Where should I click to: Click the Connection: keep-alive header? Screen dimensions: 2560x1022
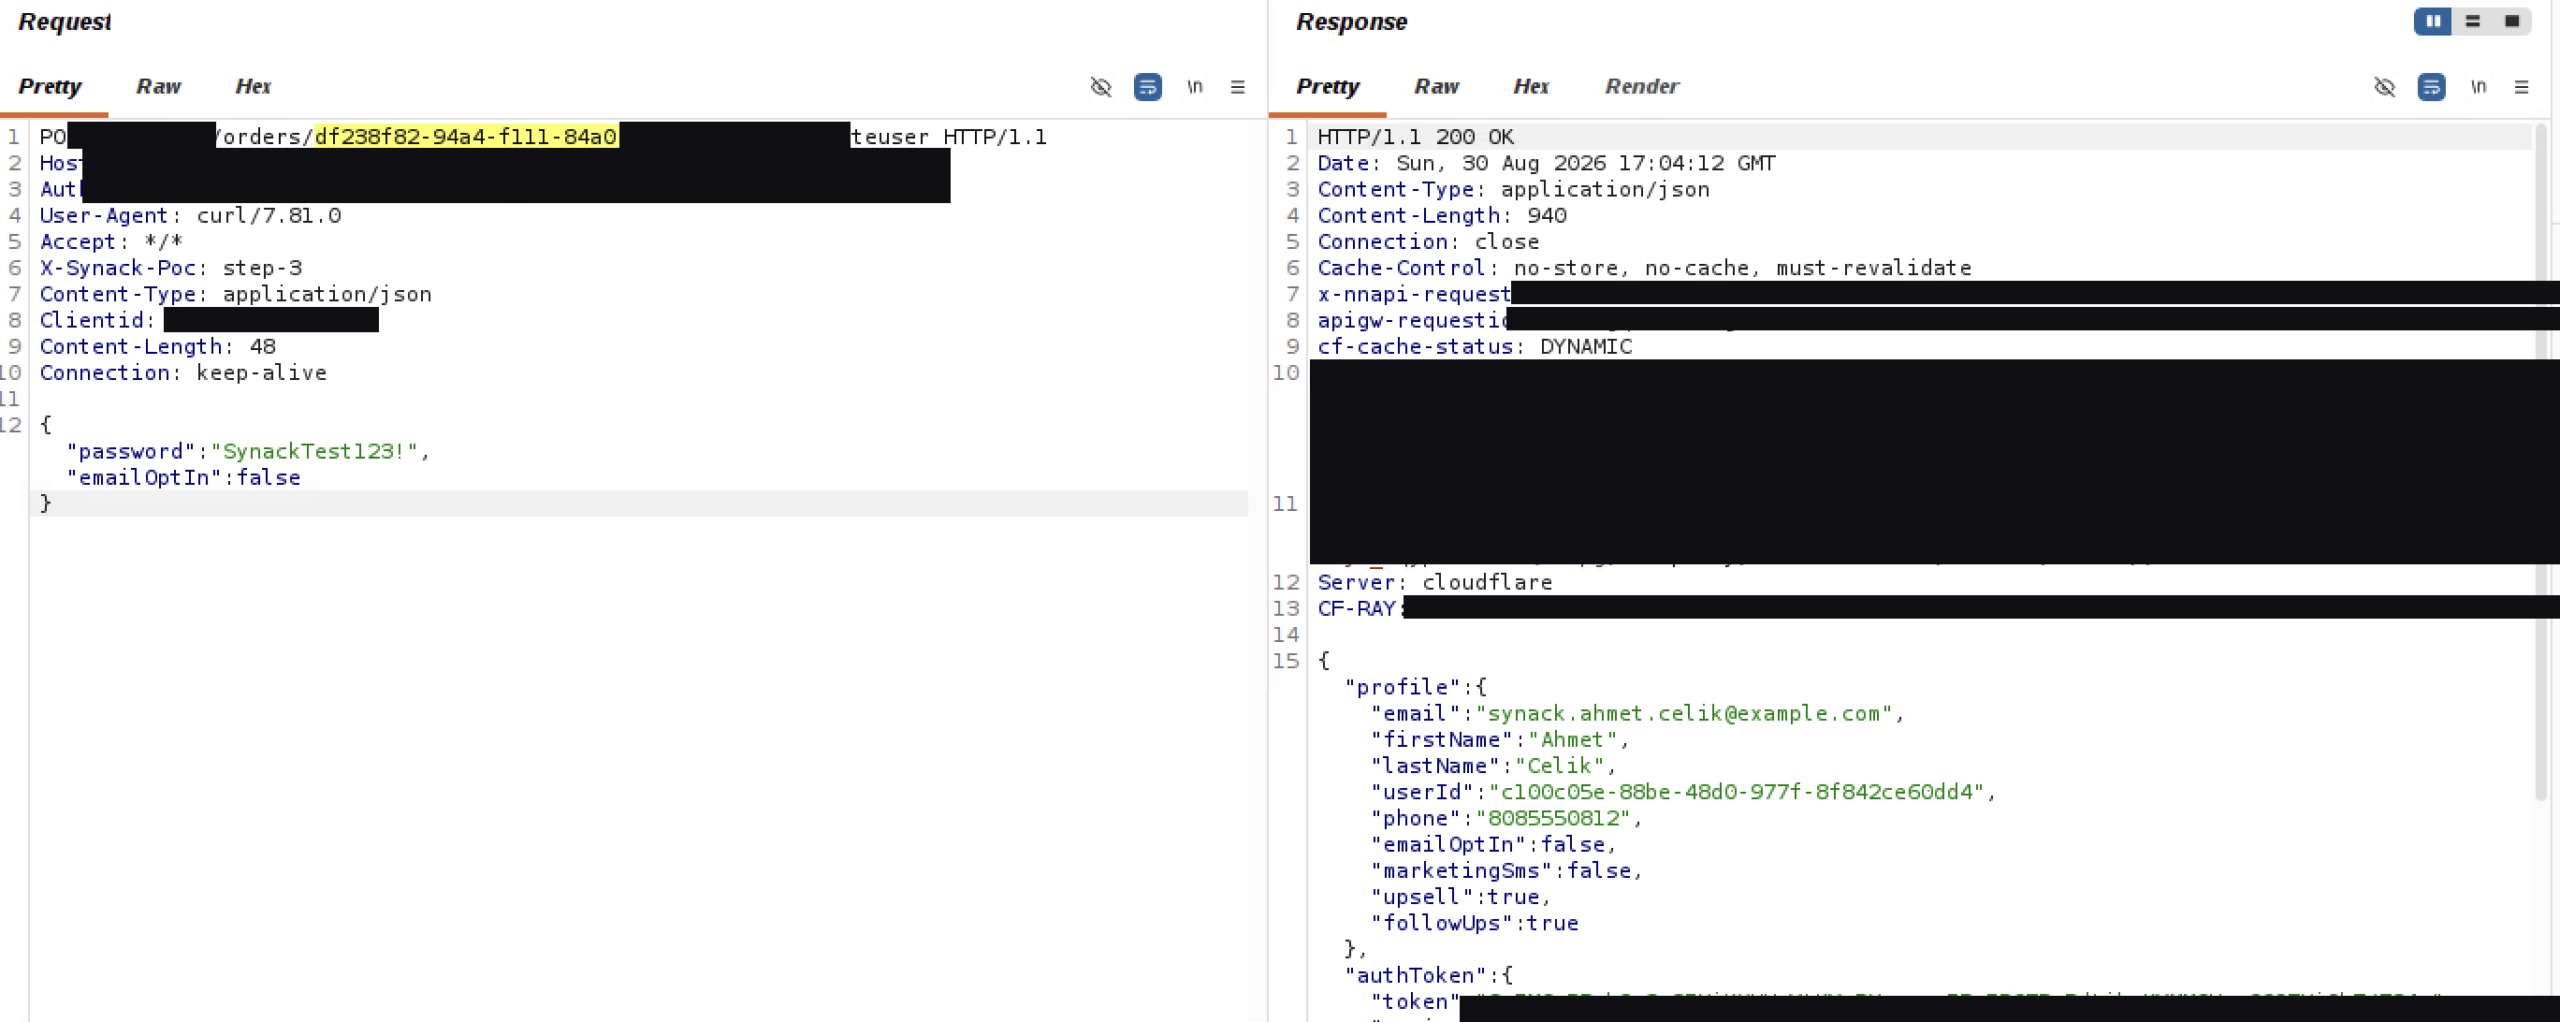pyautogui.click(x=184, y=372)
